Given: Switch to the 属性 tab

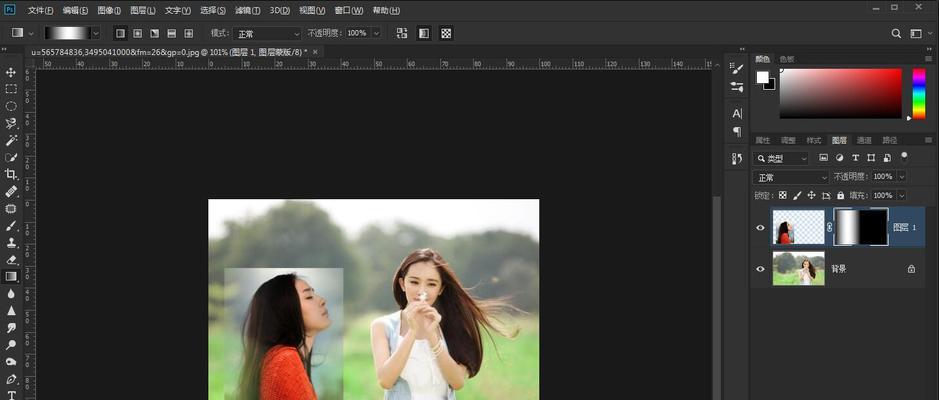Looking at the screenshot, I should (762, 140).
